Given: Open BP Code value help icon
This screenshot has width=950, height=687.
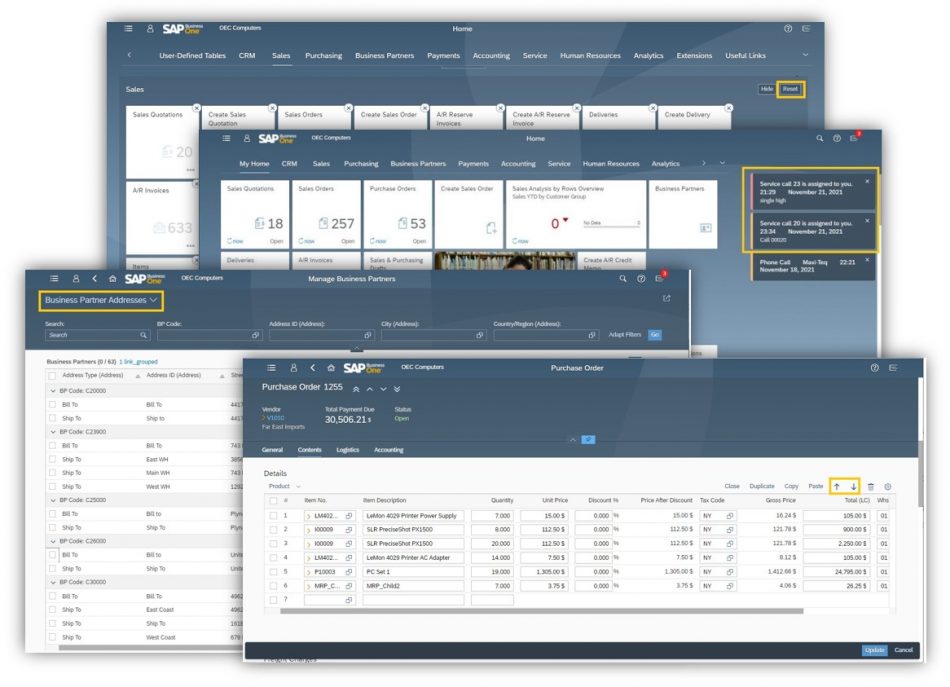Looking at the screenshot, I should (x=255, y=335).
